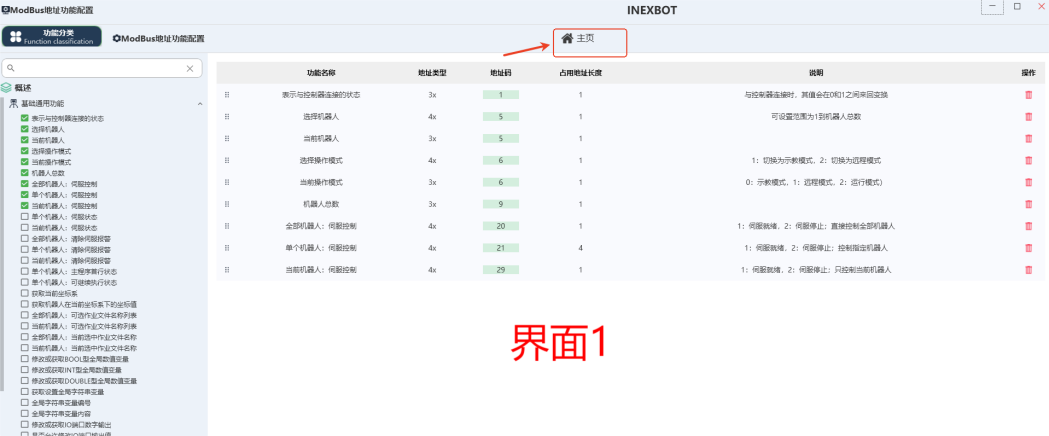Click the 概述 overview icon
The width and height of the screenshot is (1049, 436).
point(7,88)
